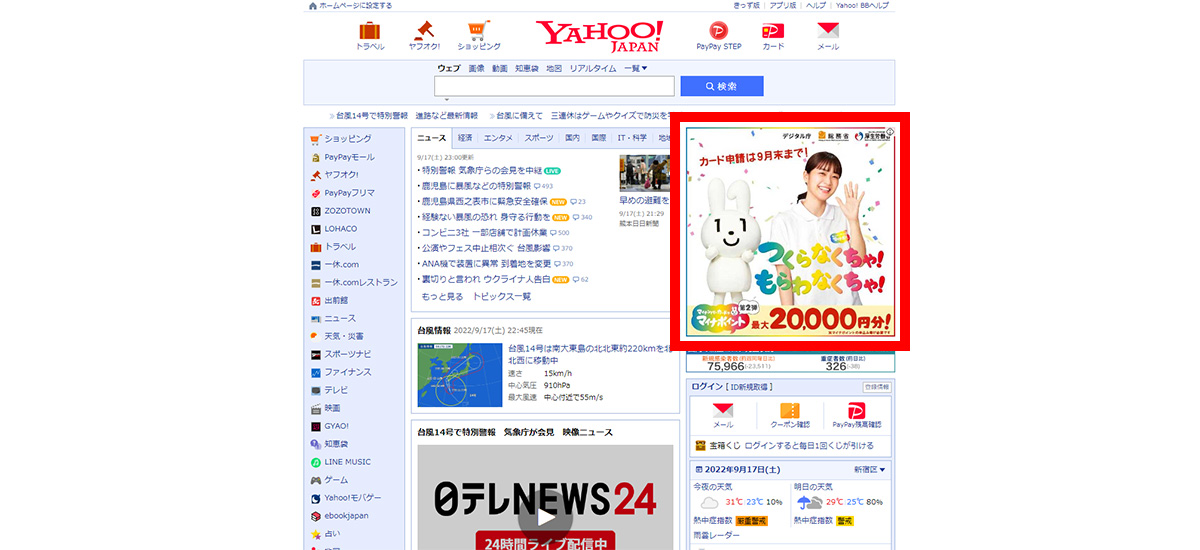Expand the 一覧 search category dropdown
This screenshot has width=1200, height=550.
[x=636, y=69]
